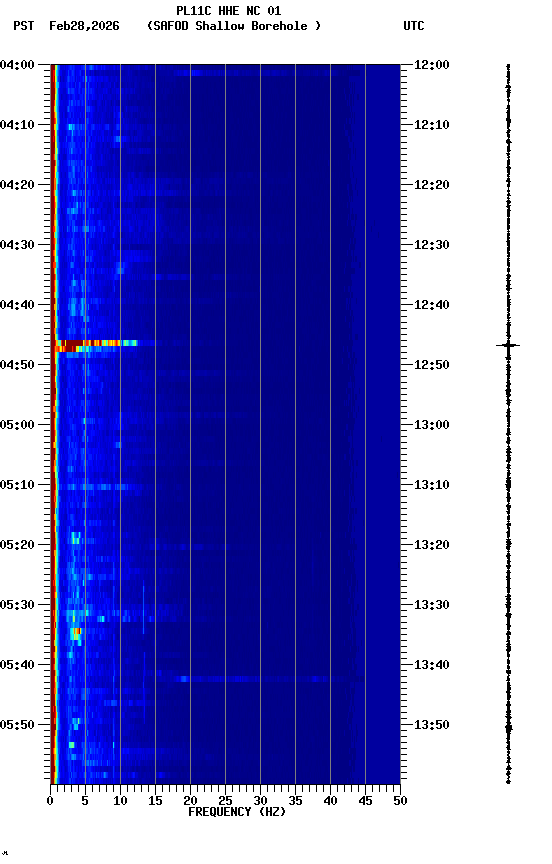Click the 04:20 PST time label
Screen dimensions: 552x864
point(17,185)
